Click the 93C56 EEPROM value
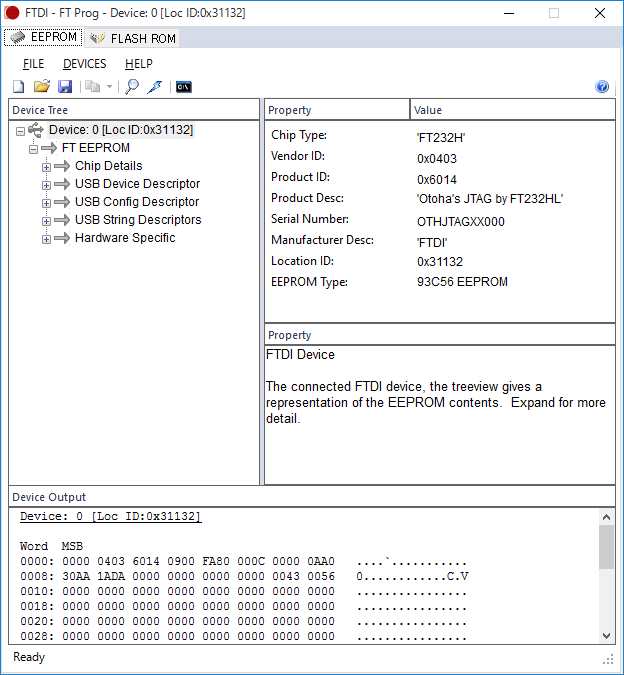The image size is (624, 675). [x=462, y=282]
